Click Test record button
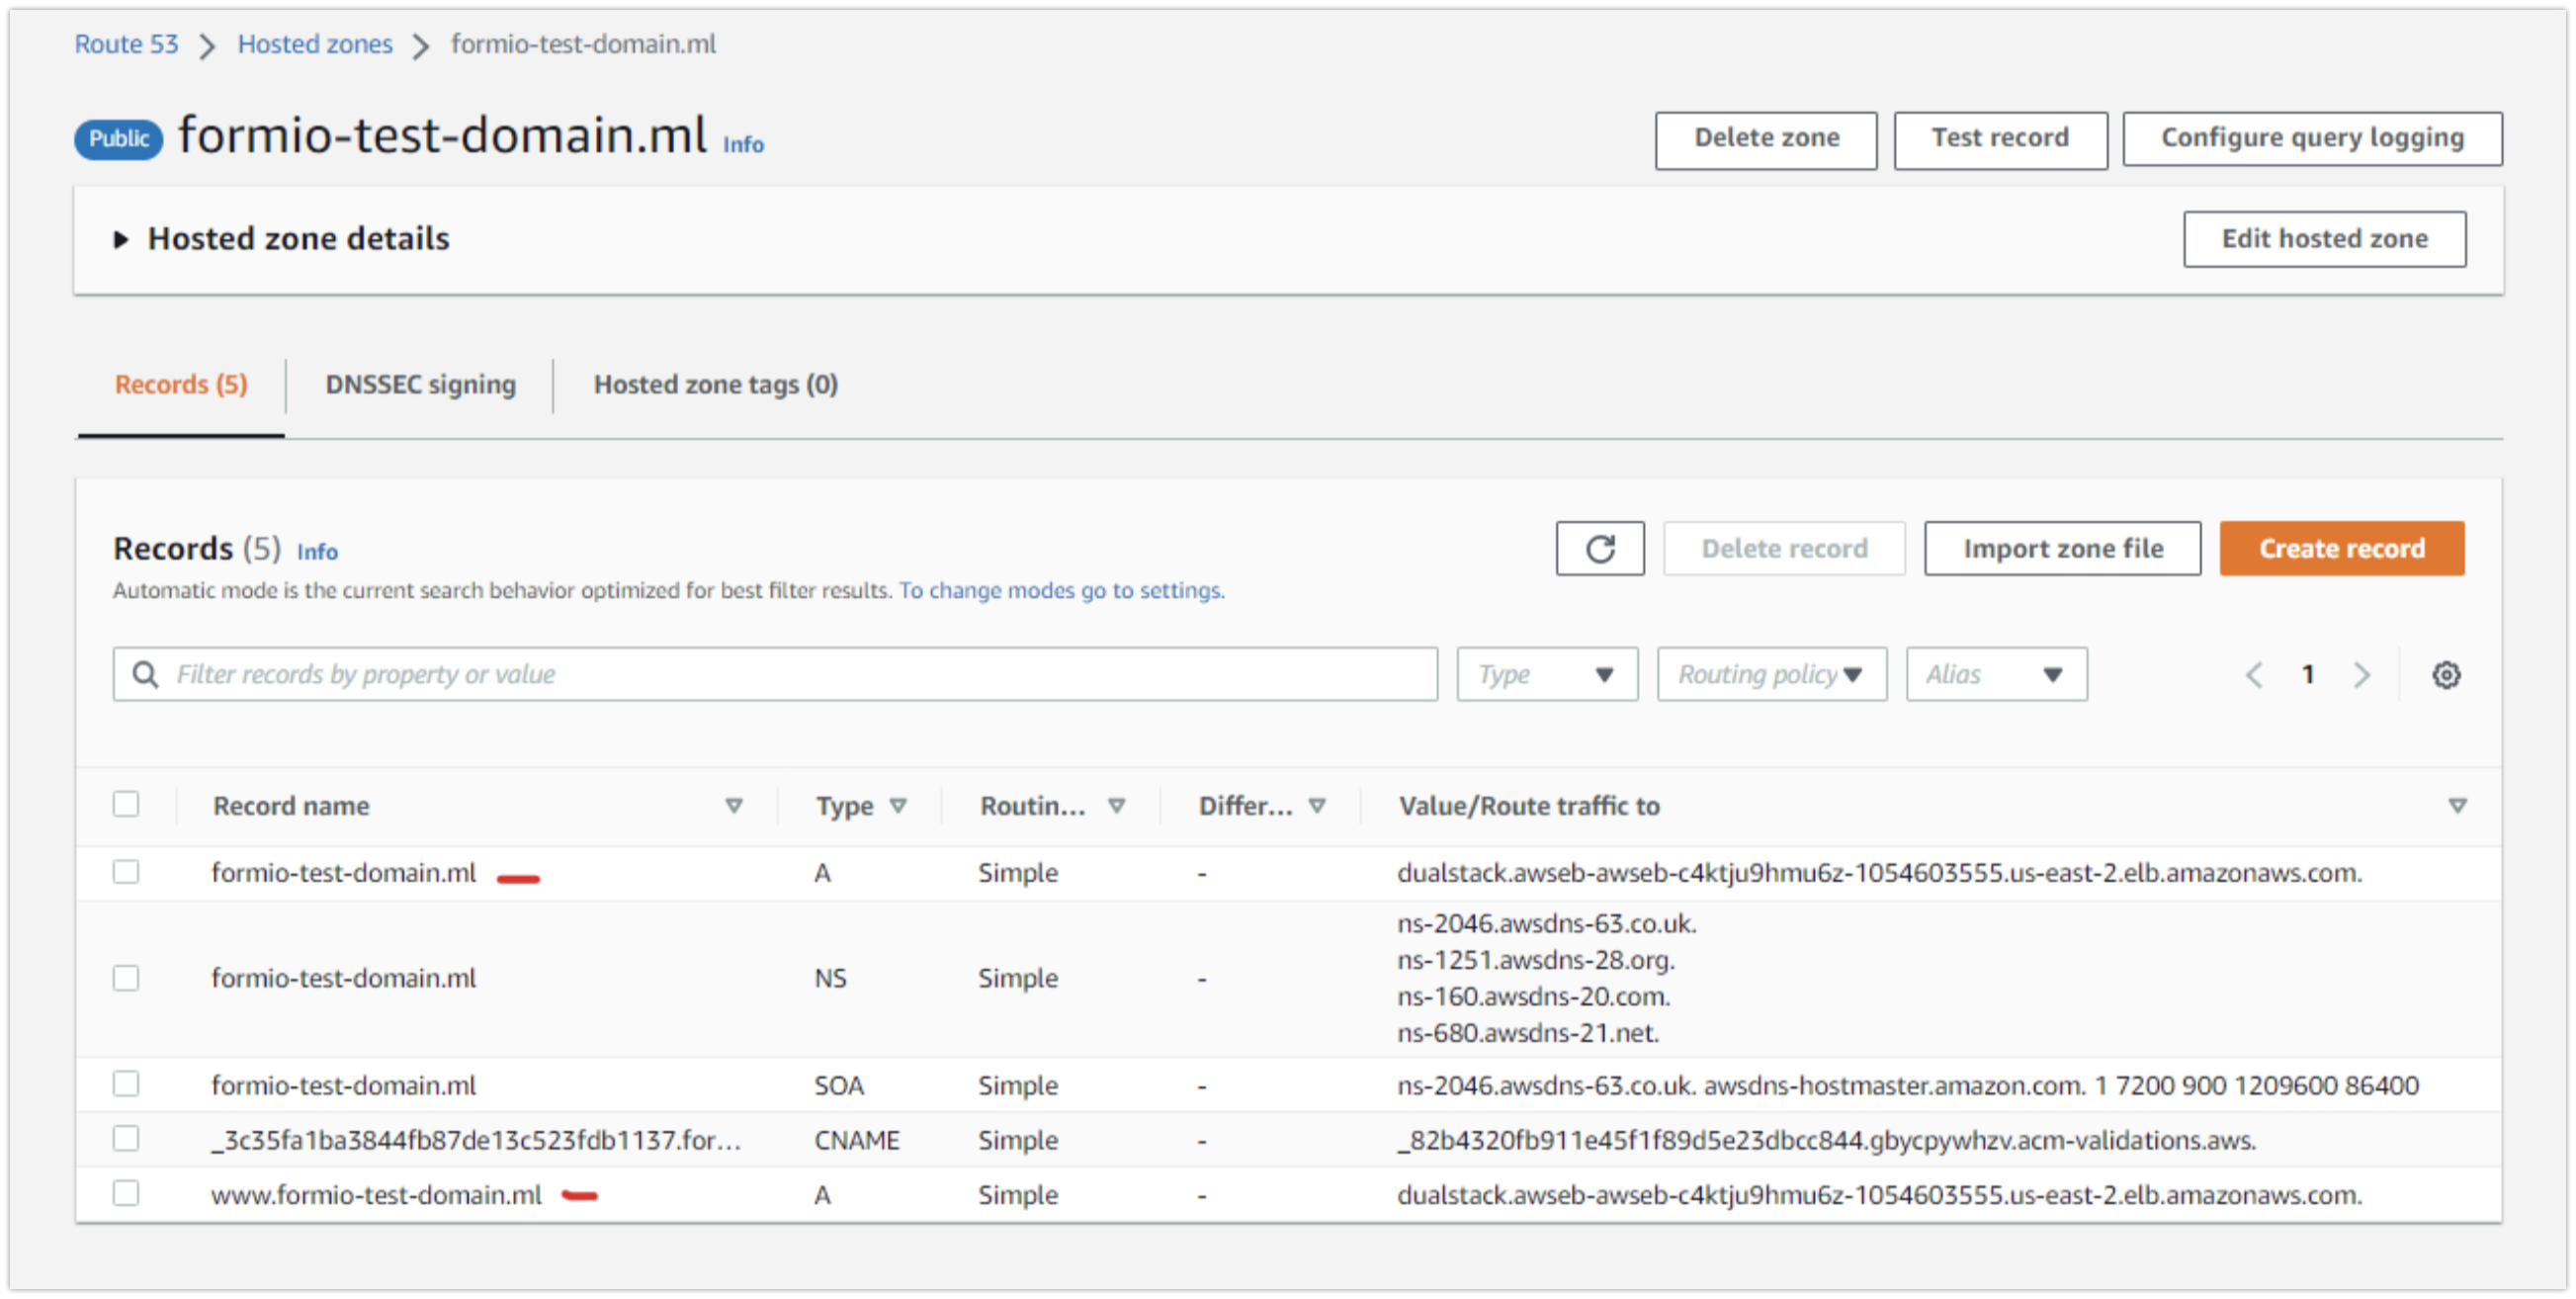The image size is (2576, 1299). coord(2000,139)
